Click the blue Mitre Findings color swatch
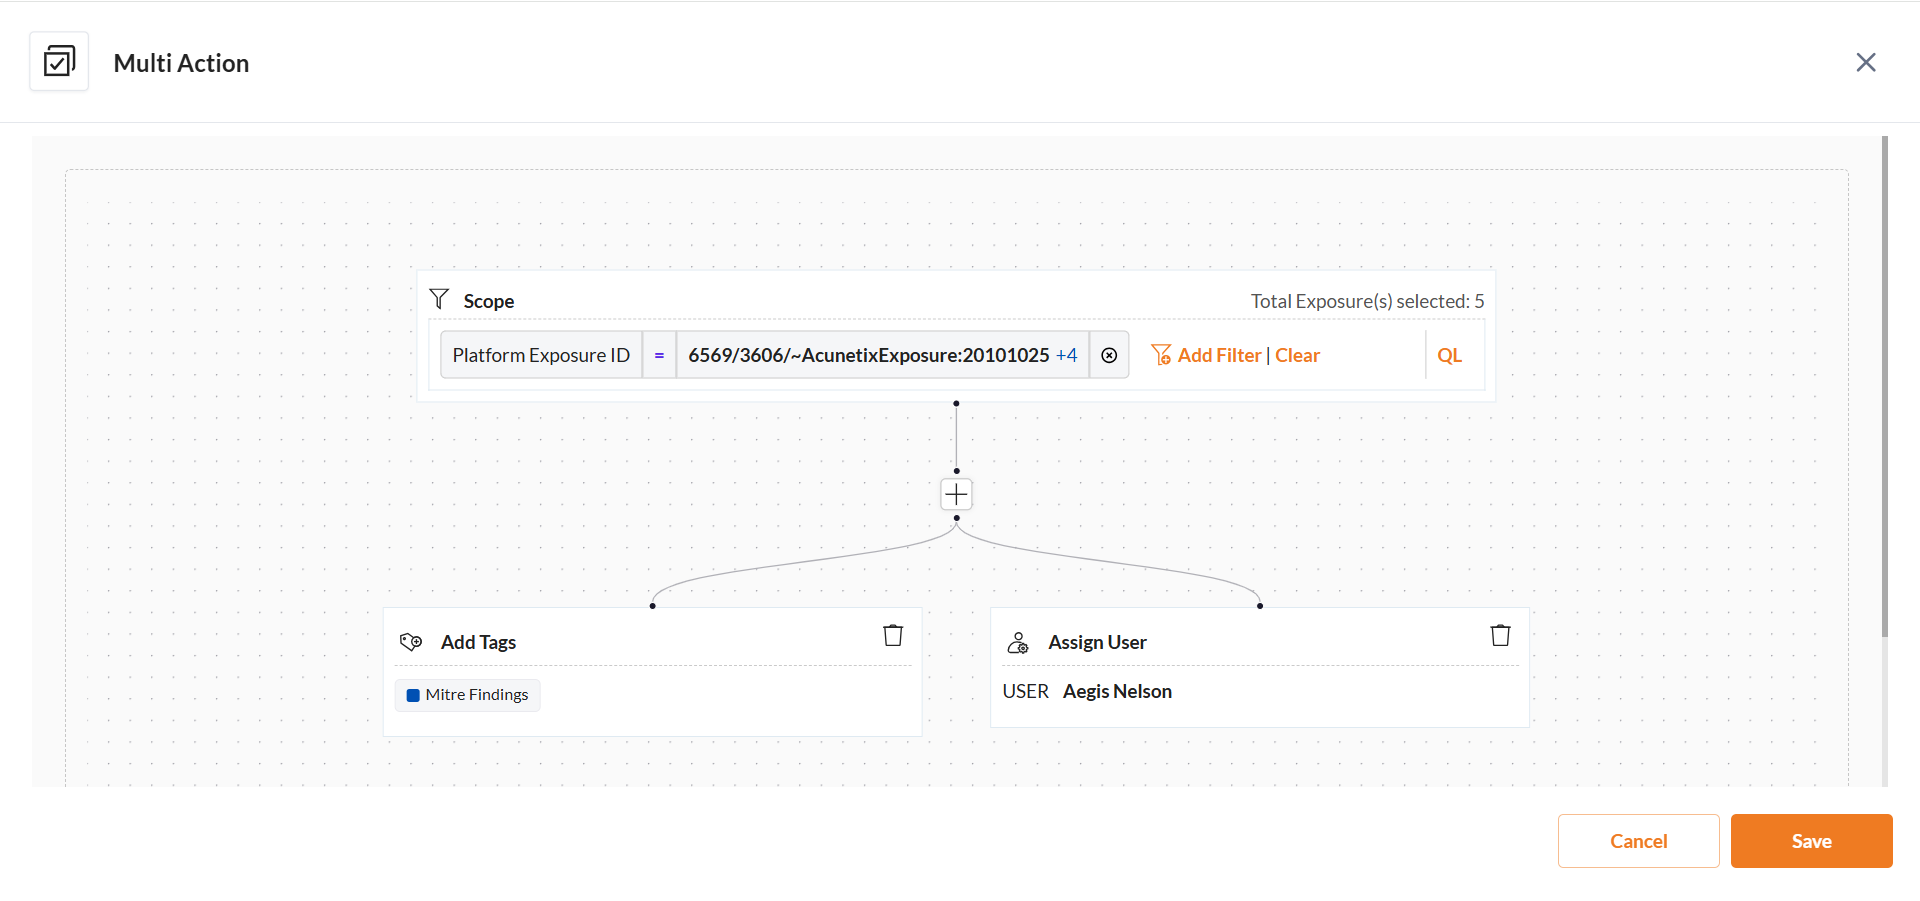Image resolution: width=1920 pixels, height=901 pixels. click(413, 695)
